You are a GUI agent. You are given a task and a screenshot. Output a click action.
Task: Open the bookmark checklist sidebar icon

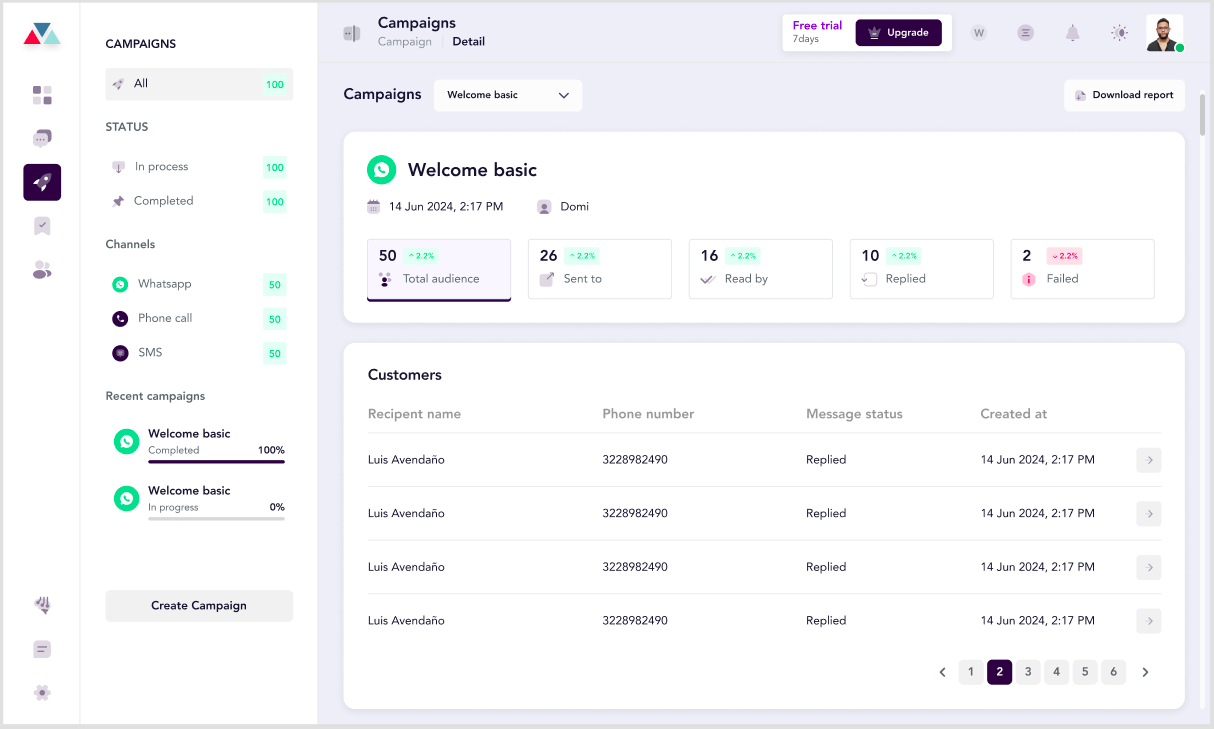(x=42, y=226)
